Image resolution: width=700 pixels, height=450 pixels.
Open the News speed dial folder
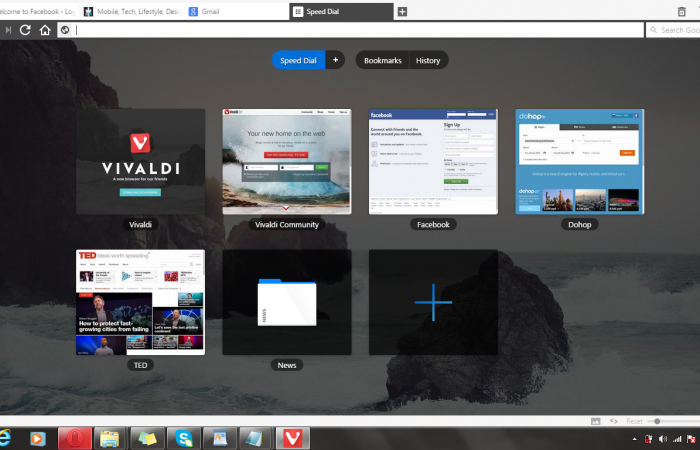tap(287, 302)
